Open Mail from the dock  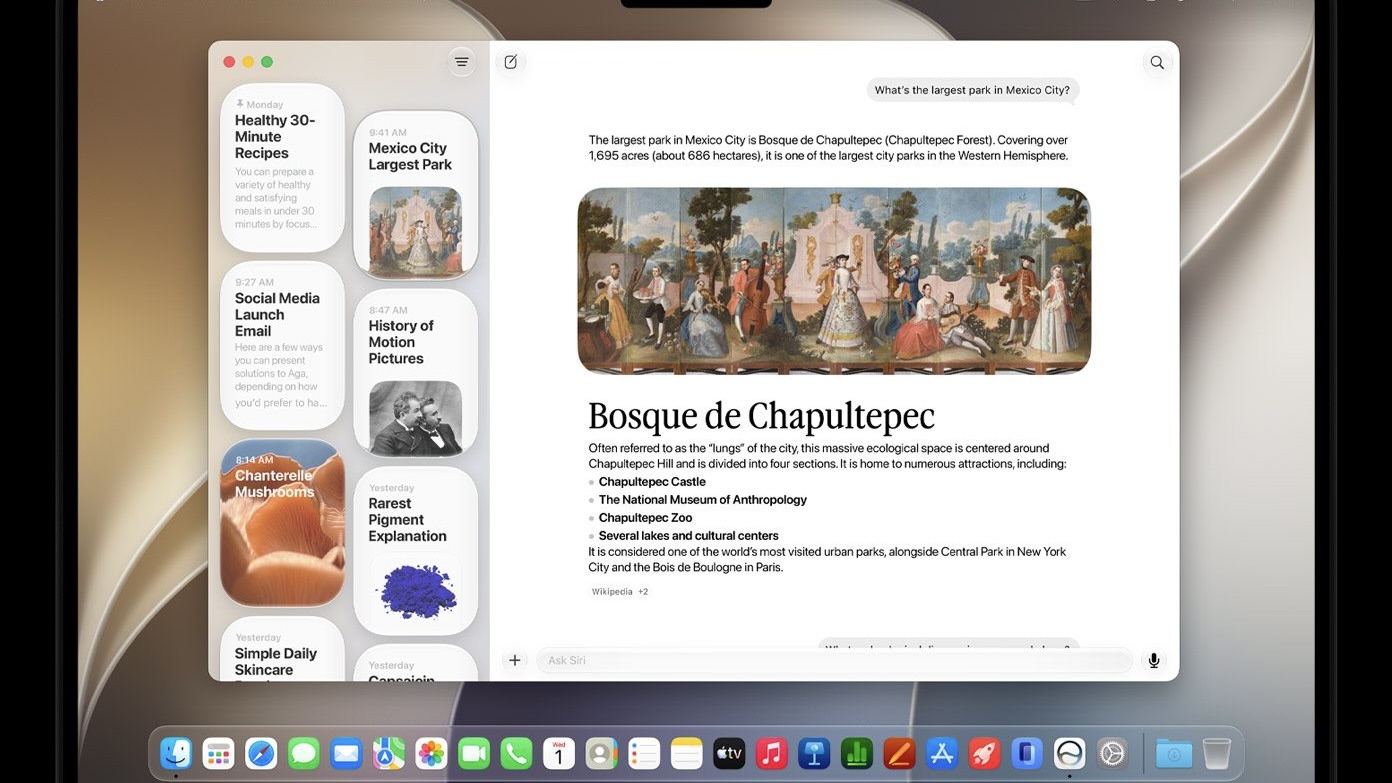coord(346,753)
